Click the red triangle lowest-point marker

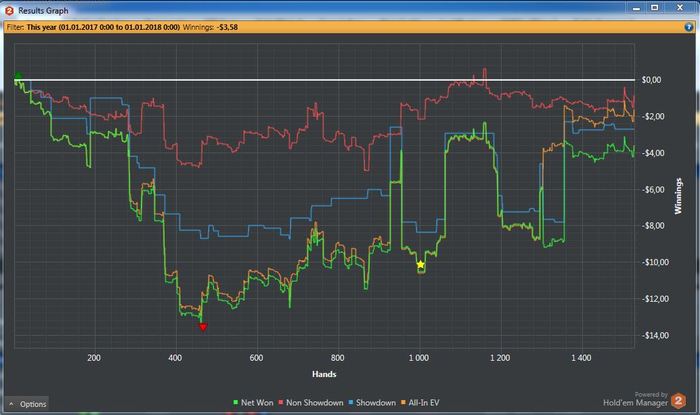click(x=203, y=327)
